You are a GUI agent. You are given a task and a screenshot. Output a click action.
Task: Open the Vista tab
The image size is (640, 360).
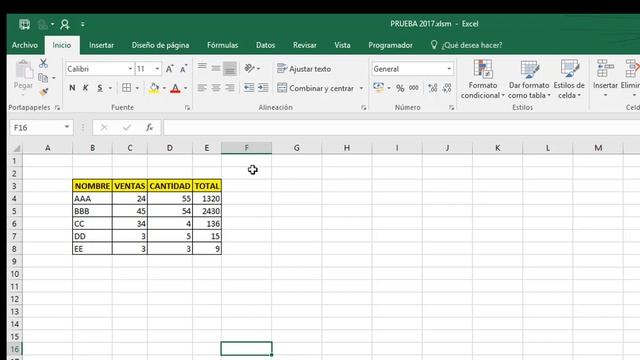point(342,45)
